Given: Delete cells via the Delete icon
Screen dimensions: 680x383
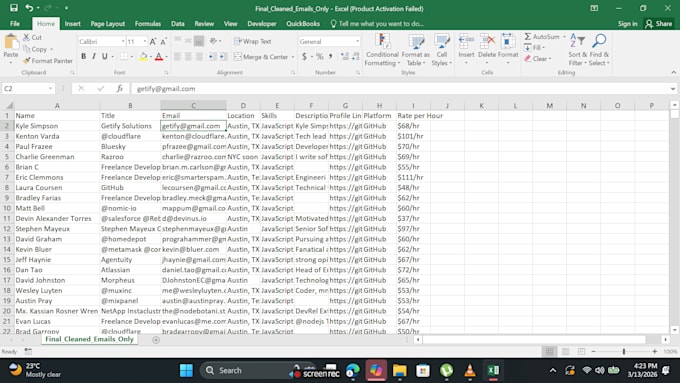Looking at the screenshot, I should (487, 41).
